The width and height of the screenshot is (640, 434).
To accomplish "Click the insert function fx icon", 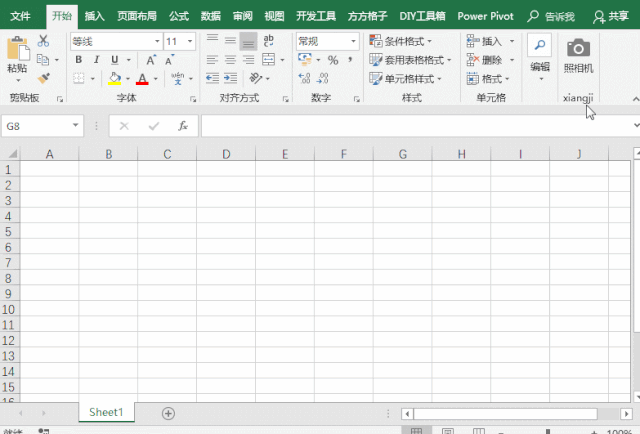I will 183,126.
